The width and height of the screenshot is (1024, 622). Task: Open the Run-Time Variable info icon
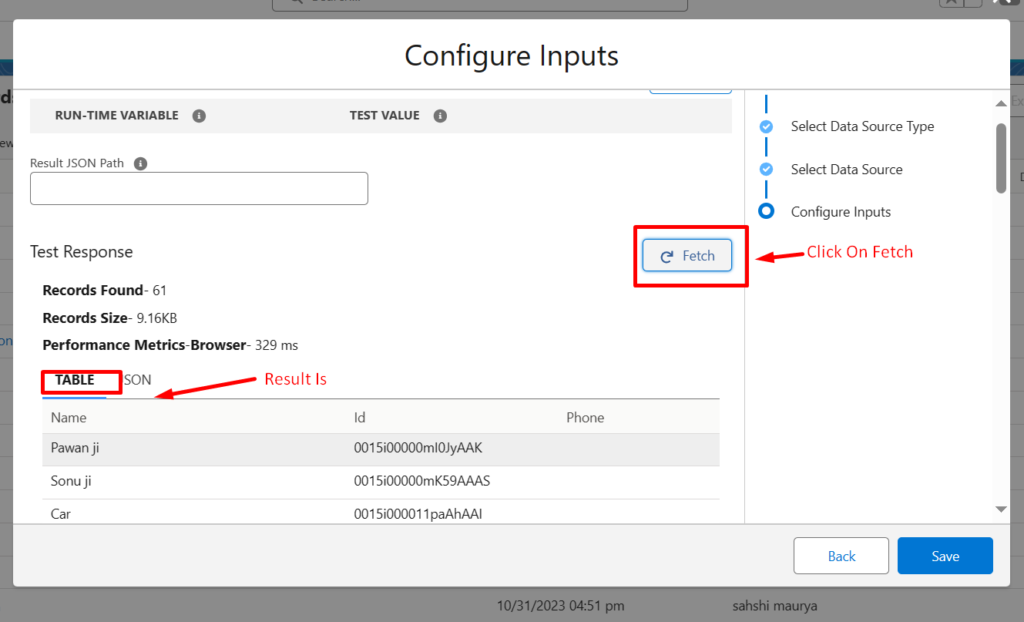[199, 116]
